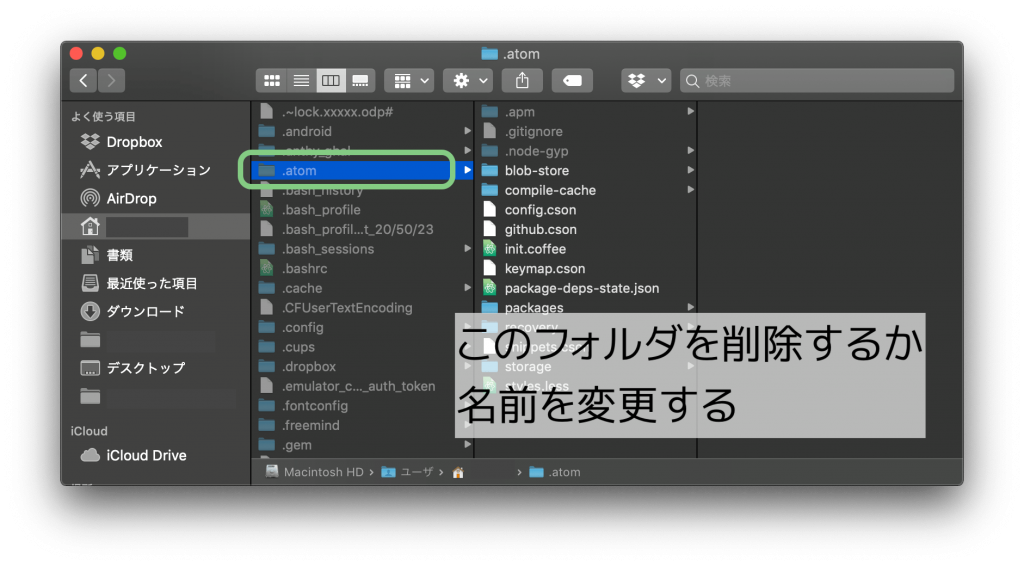
Task: Expand the .node-gyp folder arrow
Action: coord(690,151)
